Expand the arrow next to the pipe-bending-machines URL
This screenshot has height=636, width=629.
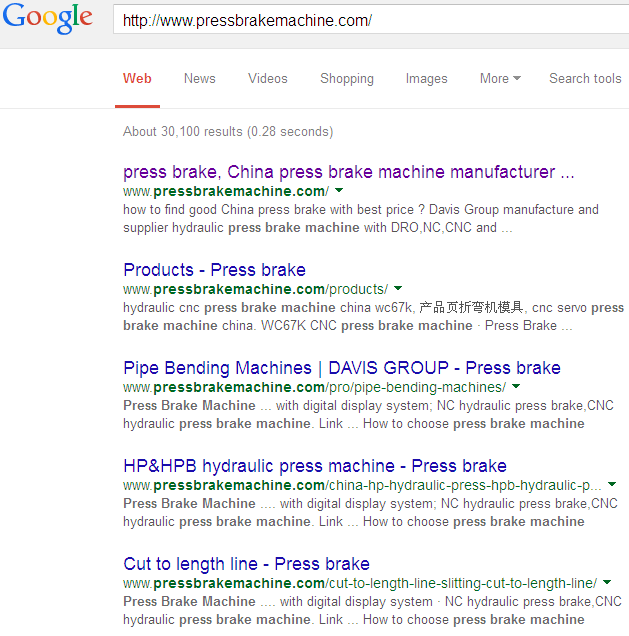[x=516, y=386]
